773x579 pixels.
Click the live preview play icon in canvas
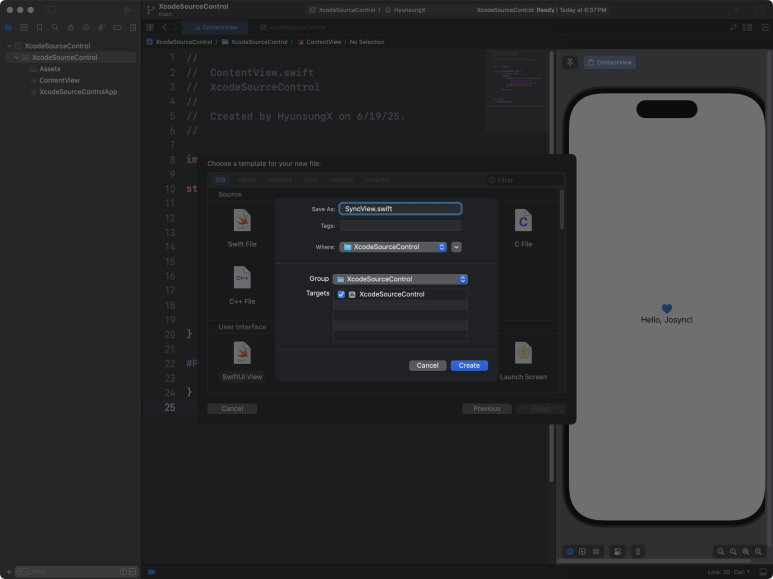pyautogui.click(x=570, y=551)
